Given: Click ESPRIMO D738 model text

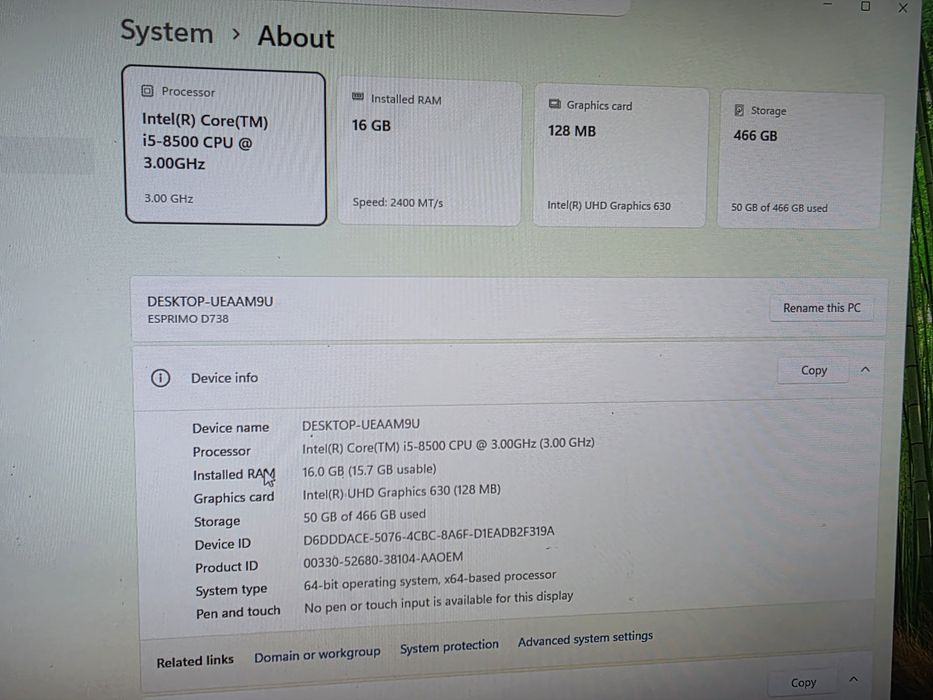Looking at the screenshot, I should click(x=188, y=319).
